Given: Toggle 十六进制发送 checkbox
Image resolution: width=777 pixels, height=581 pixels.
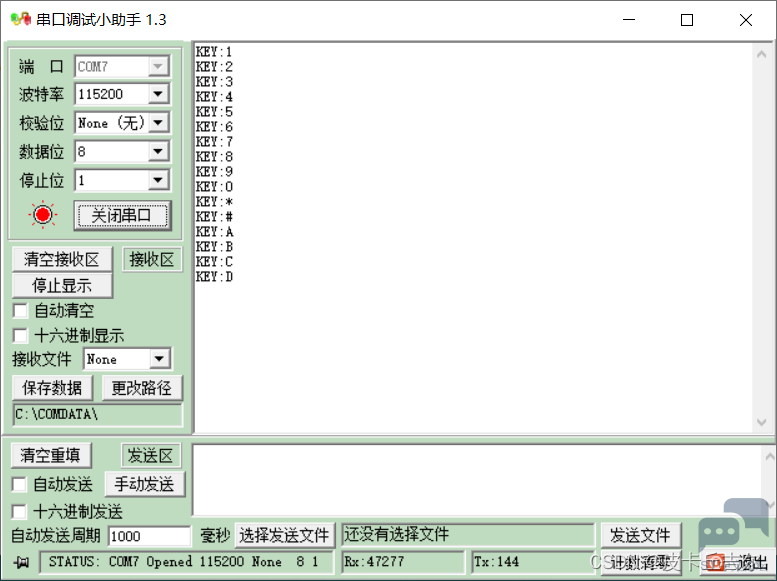Looking at the screenshot, I should tap(19, 511).
